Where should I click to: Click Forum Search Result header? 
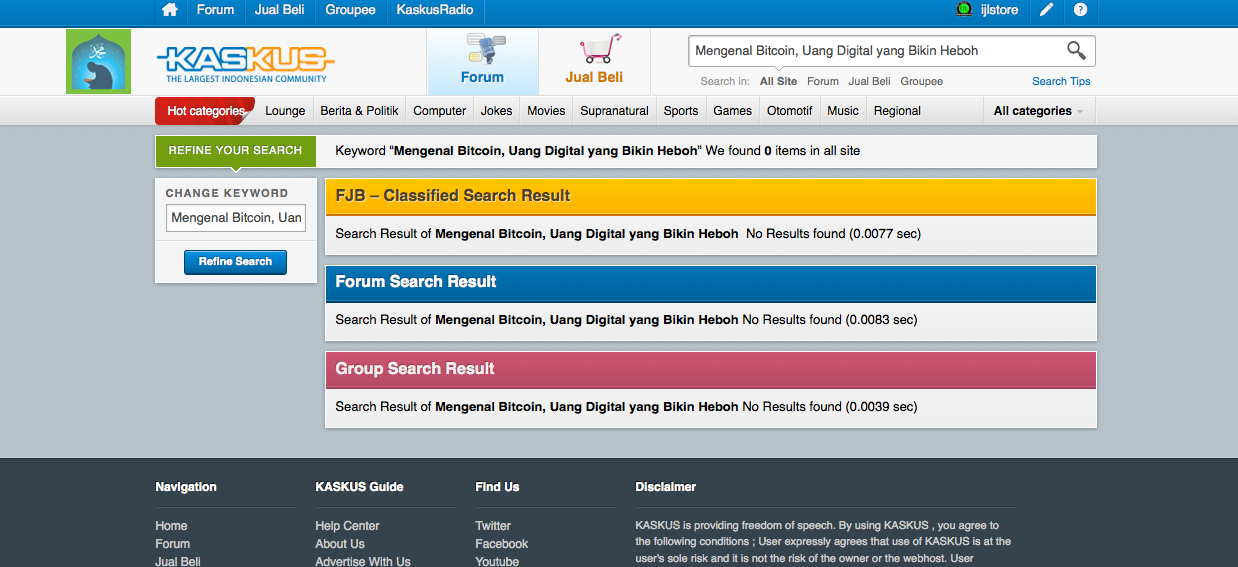(710, 283)
